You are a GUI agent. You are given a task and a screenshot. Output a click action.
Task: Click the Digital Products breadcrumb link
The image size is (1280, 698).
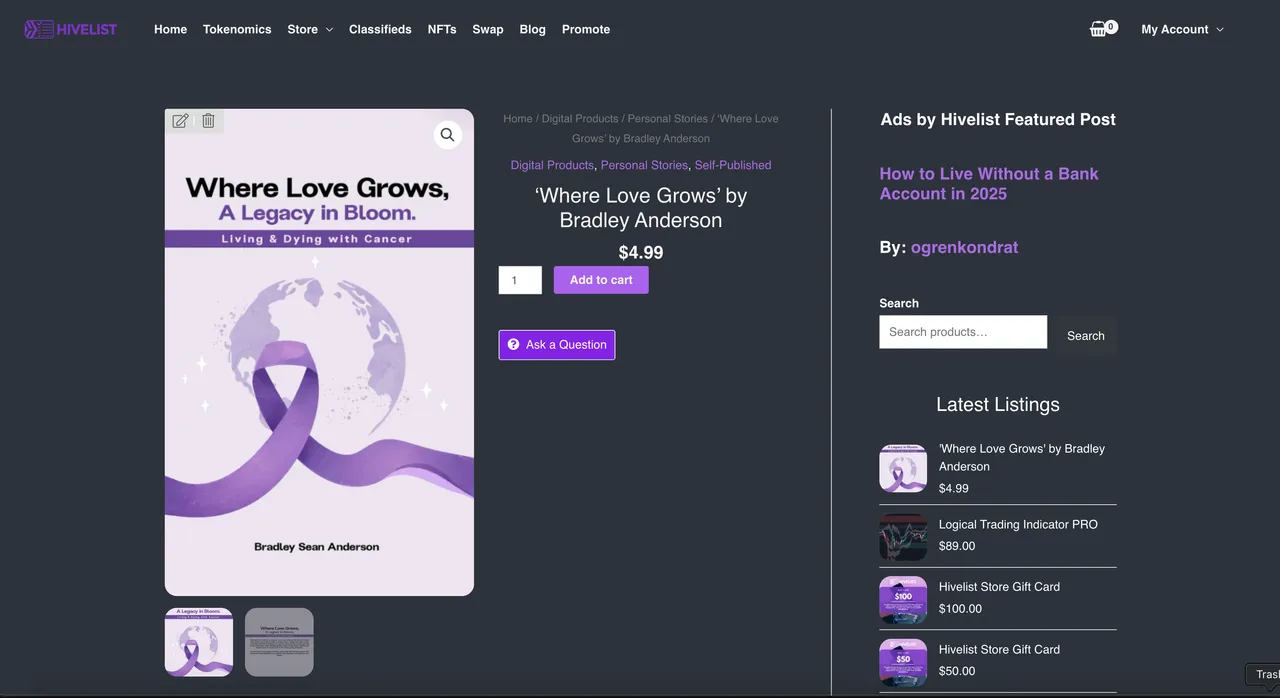point(580,118)
